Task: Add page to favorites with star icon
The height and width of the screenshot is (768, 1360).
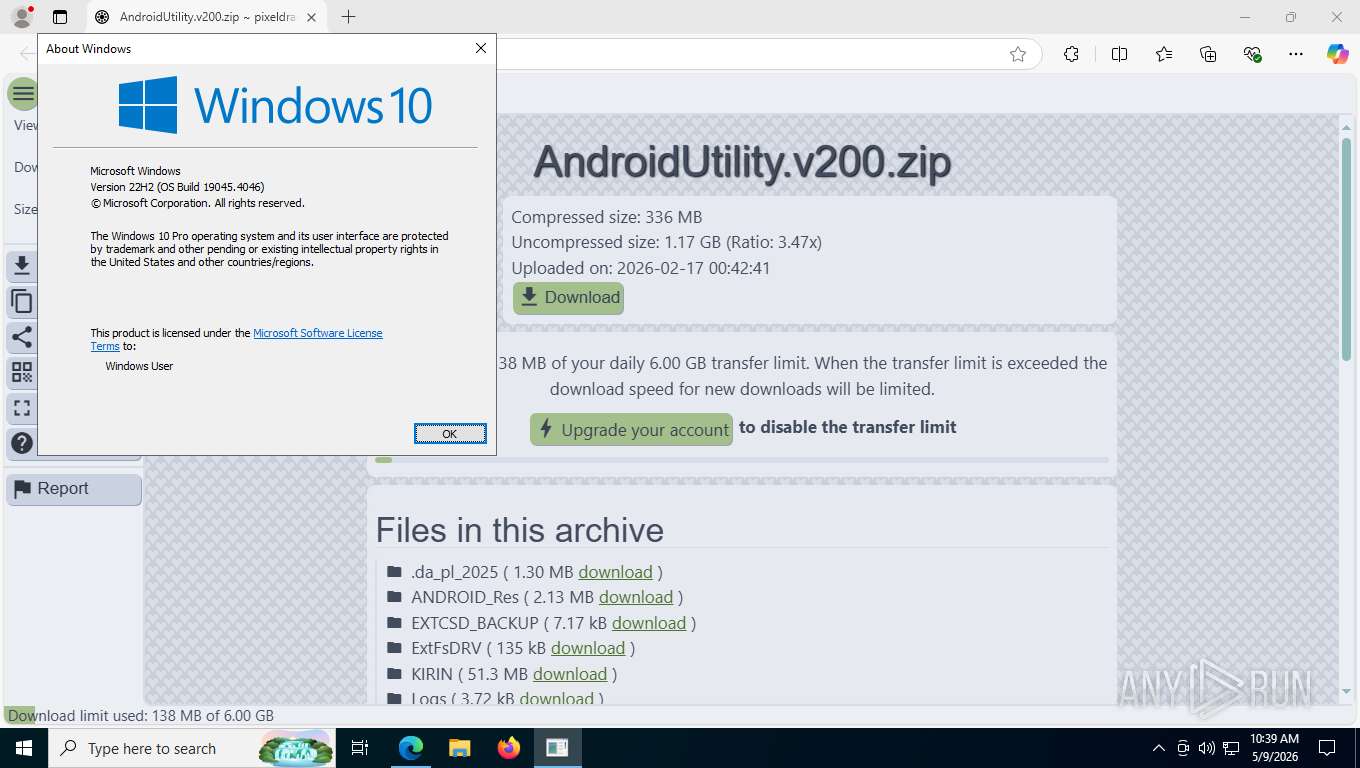Action: click(1018, 55)
